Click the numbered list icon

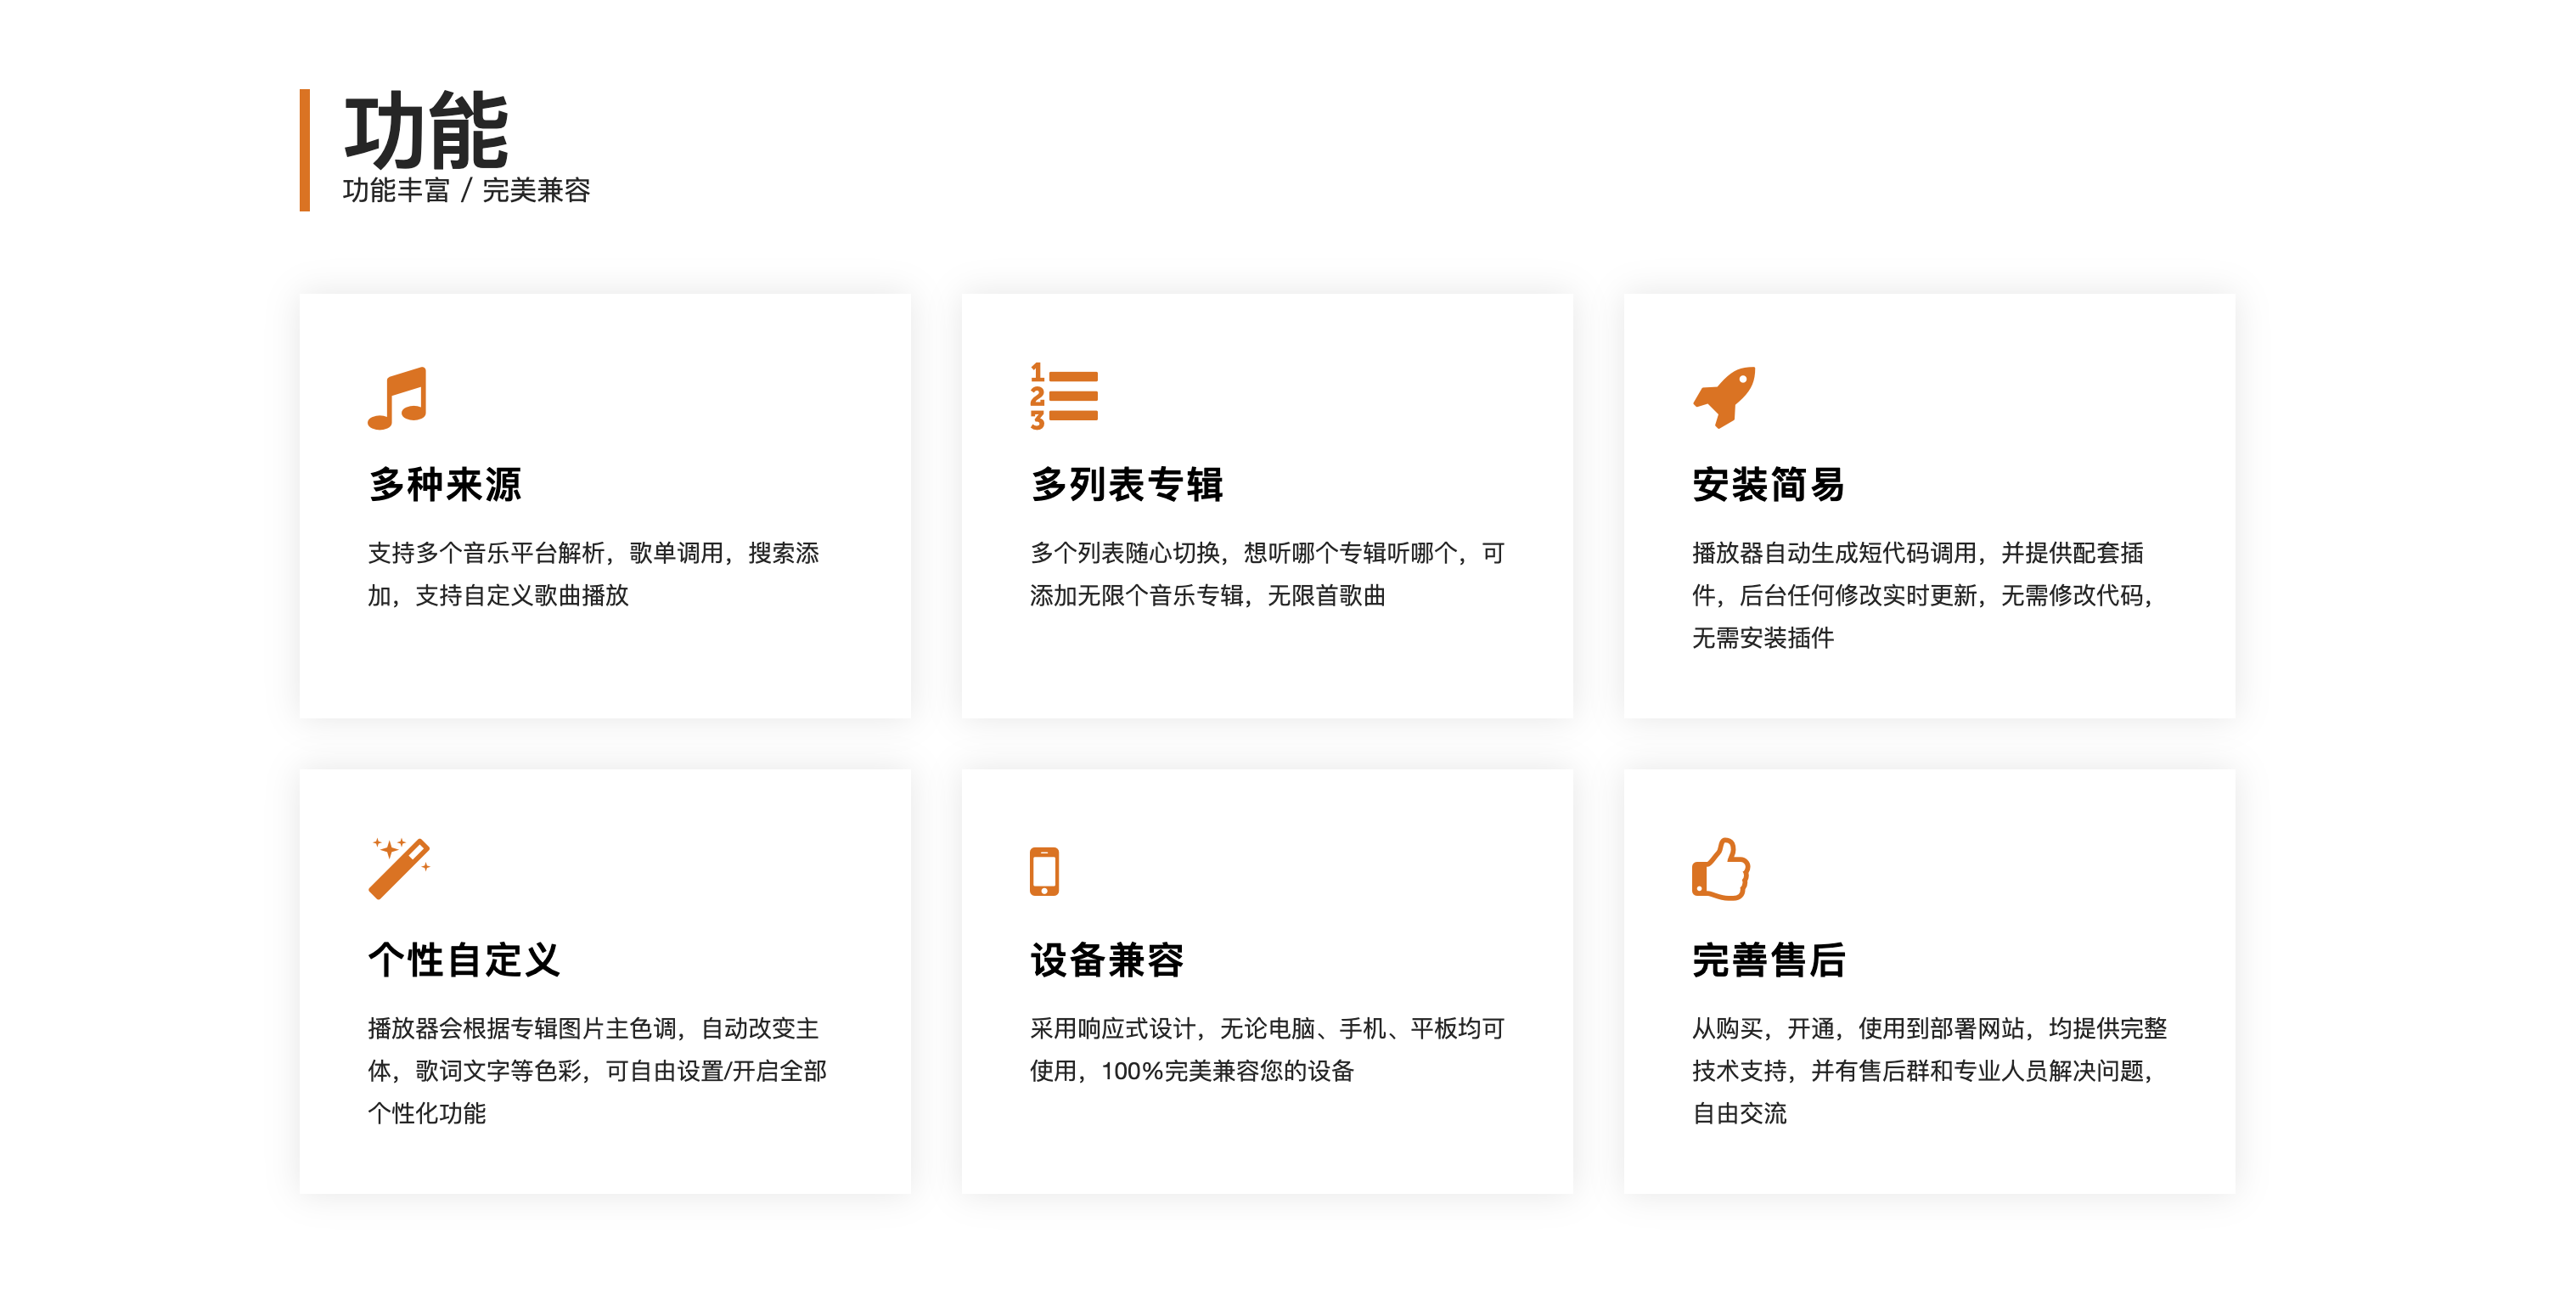pos(1064,396)
